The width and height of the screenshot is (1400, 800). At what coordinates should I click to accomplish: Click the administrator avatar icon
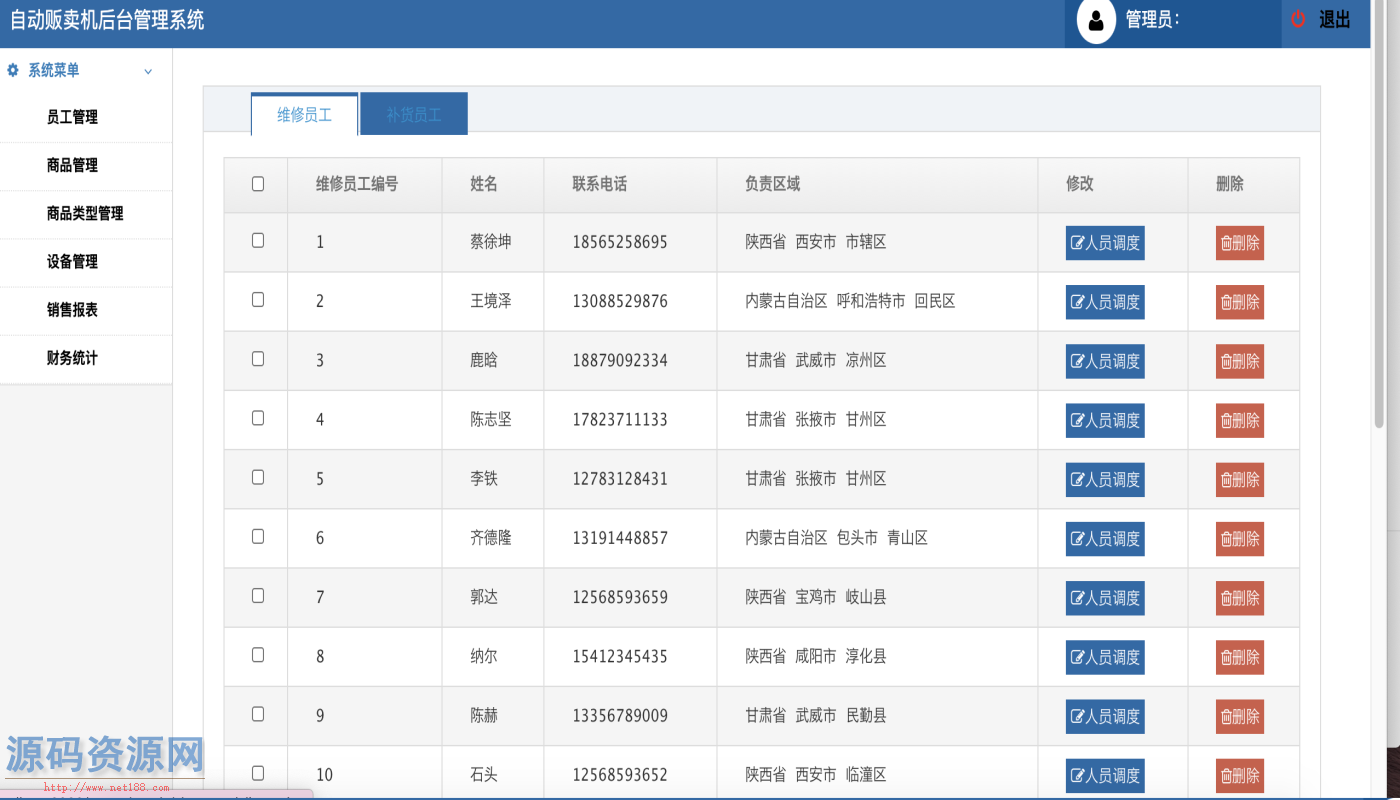1096,21
